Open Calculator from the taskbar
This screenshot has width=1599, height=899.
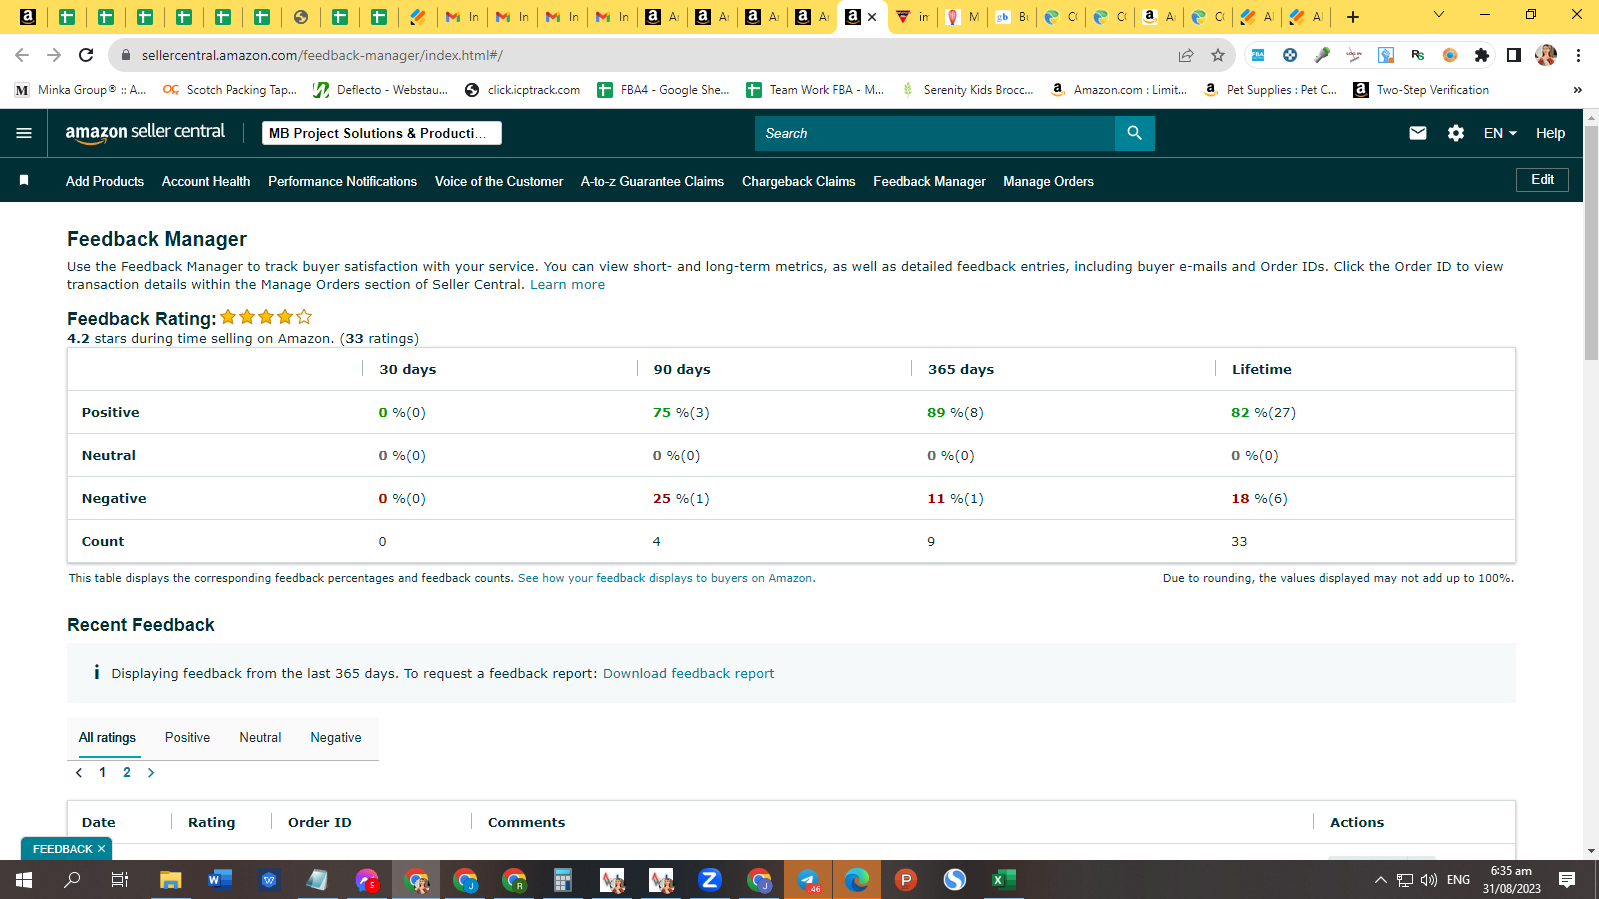click(x=563, y=880)
